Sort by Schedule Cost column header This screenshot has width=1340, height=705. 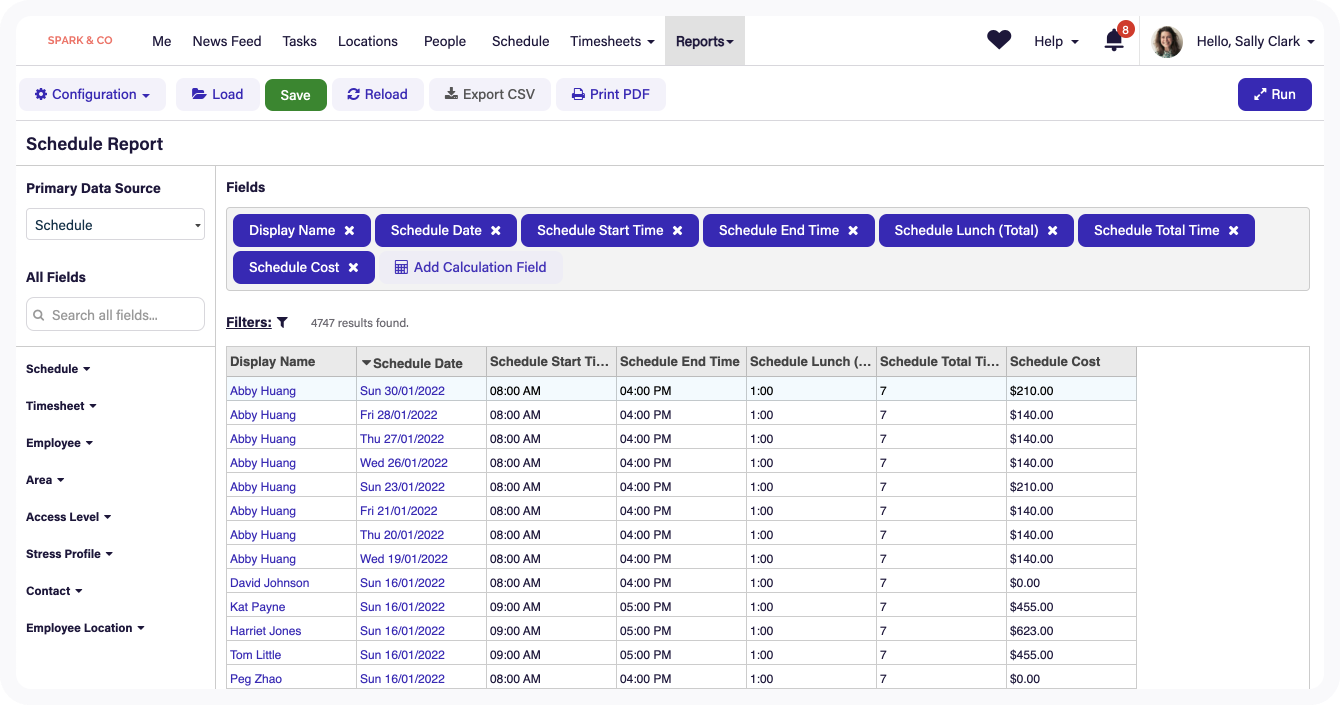click(1071, 362)
